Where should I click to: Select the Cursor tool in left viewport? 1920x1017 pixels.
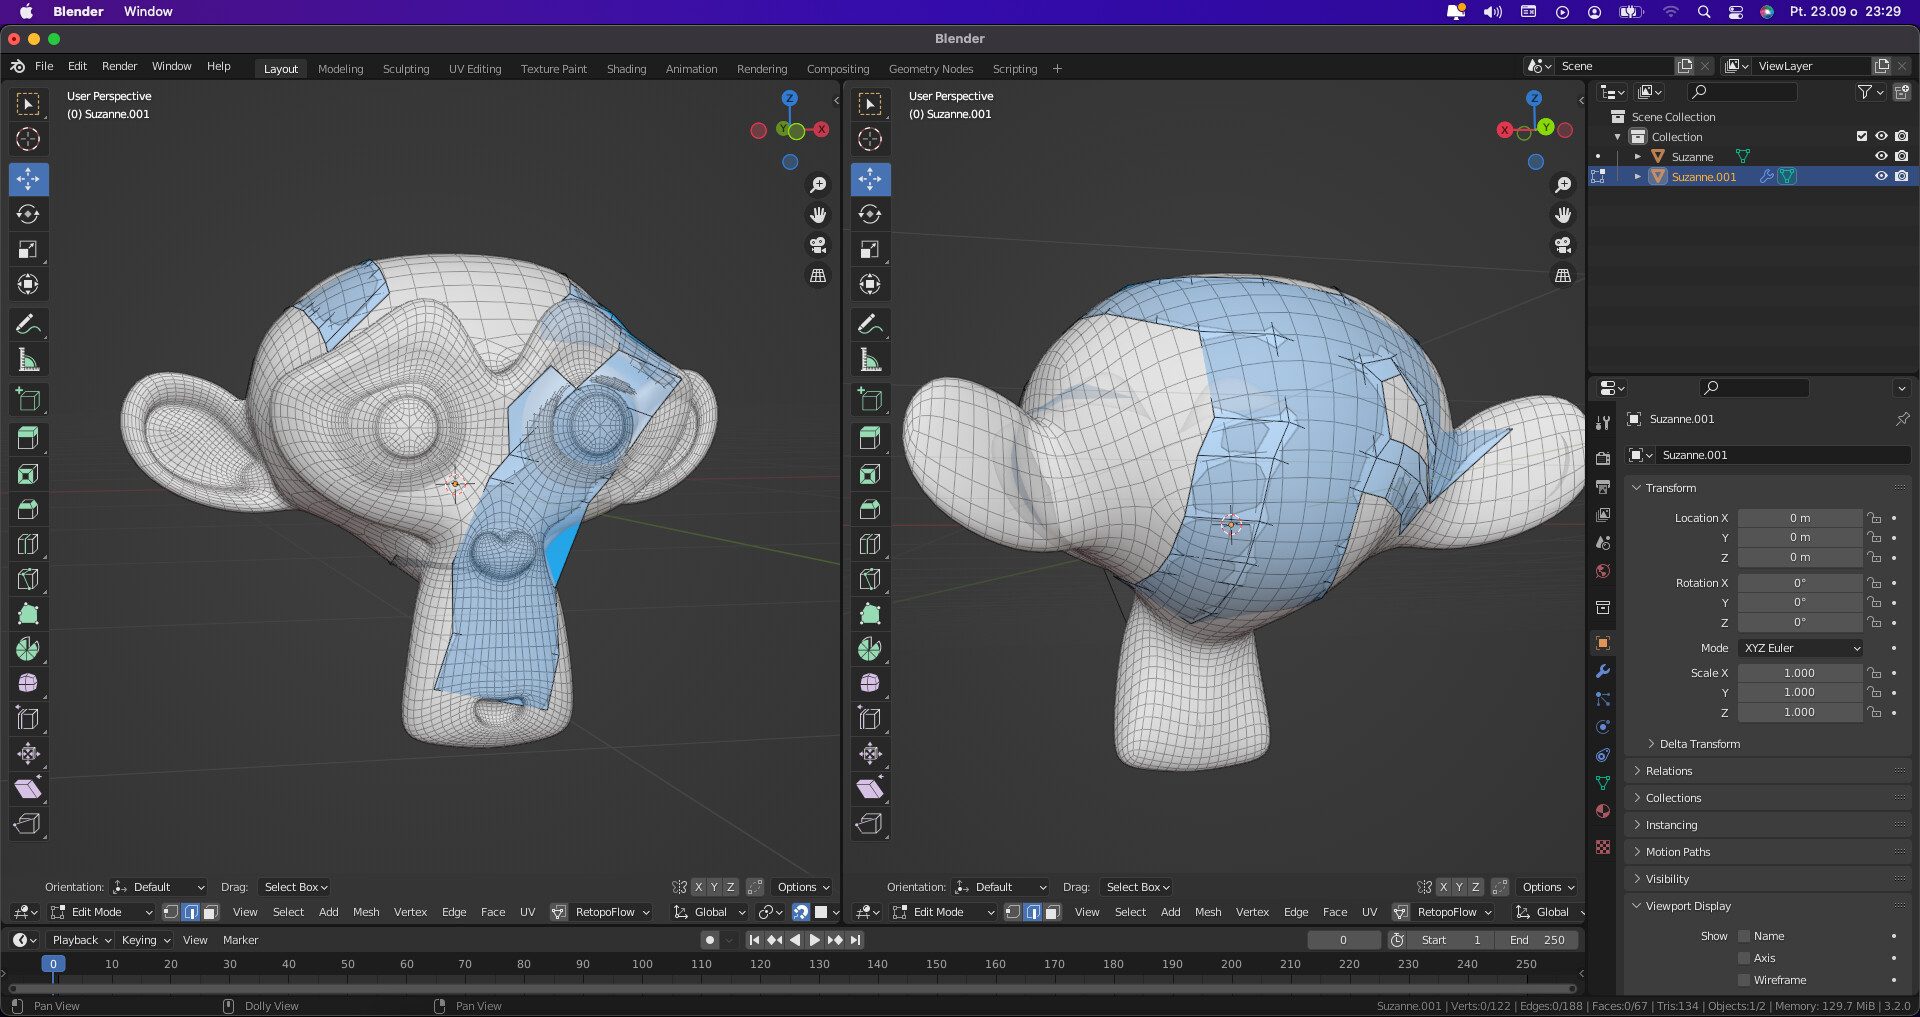[29, 139]
